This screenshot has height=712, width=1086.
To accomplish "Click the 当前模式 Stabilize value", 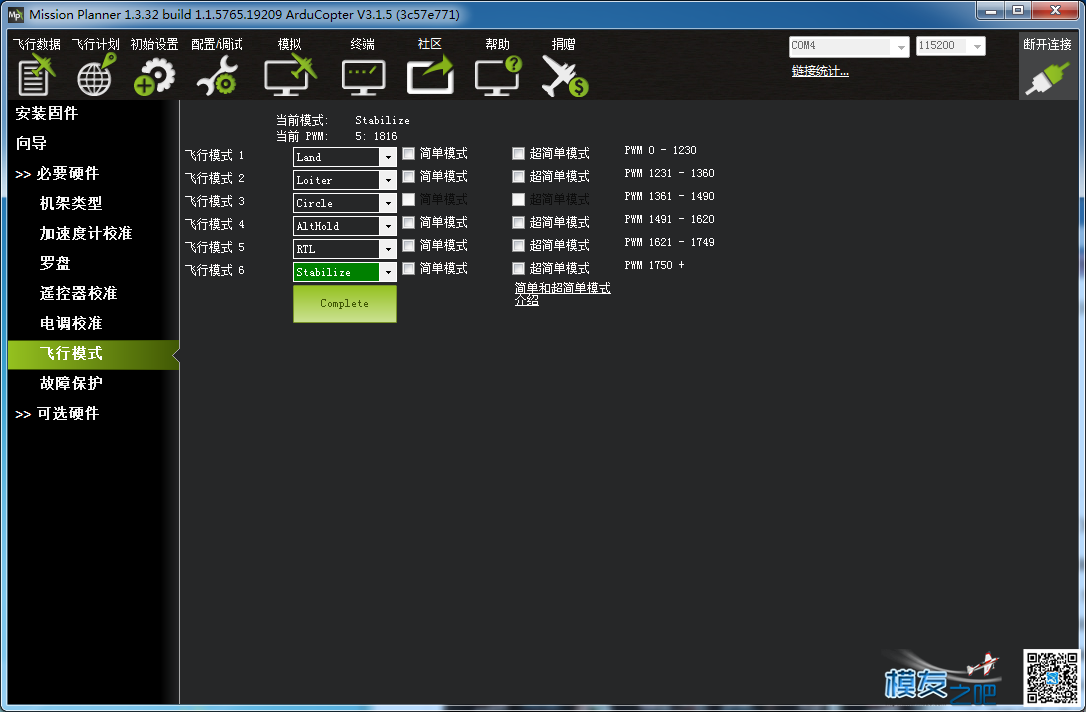I will pos(382,121).
